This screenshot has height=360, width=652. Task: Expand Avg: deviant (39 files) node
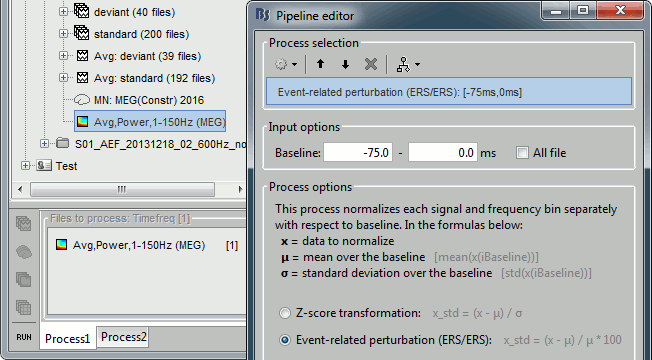click(63, 56)
